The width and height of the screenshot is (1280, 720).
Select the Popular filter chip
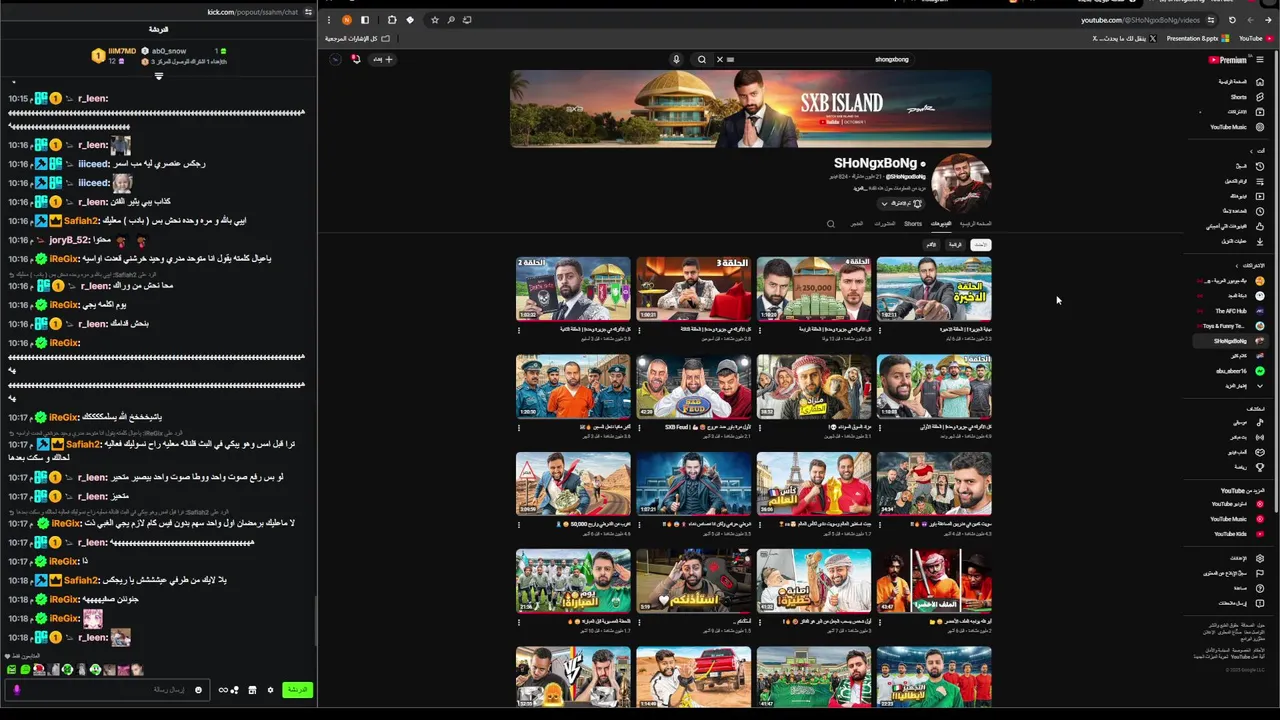955,245
